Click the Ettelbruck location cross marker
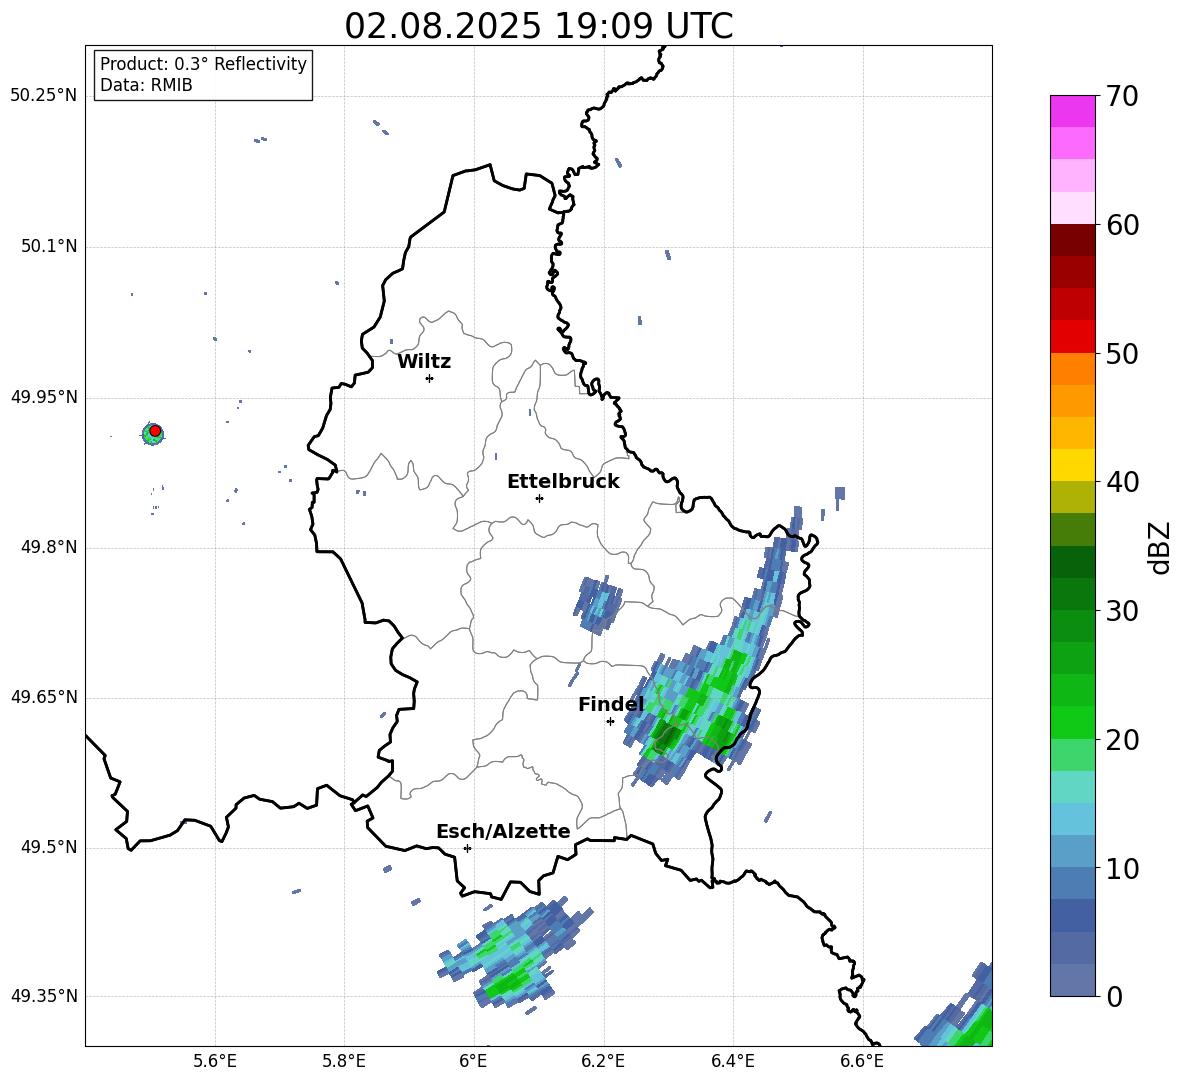1184x1081 pixels. tap(539, 498)
